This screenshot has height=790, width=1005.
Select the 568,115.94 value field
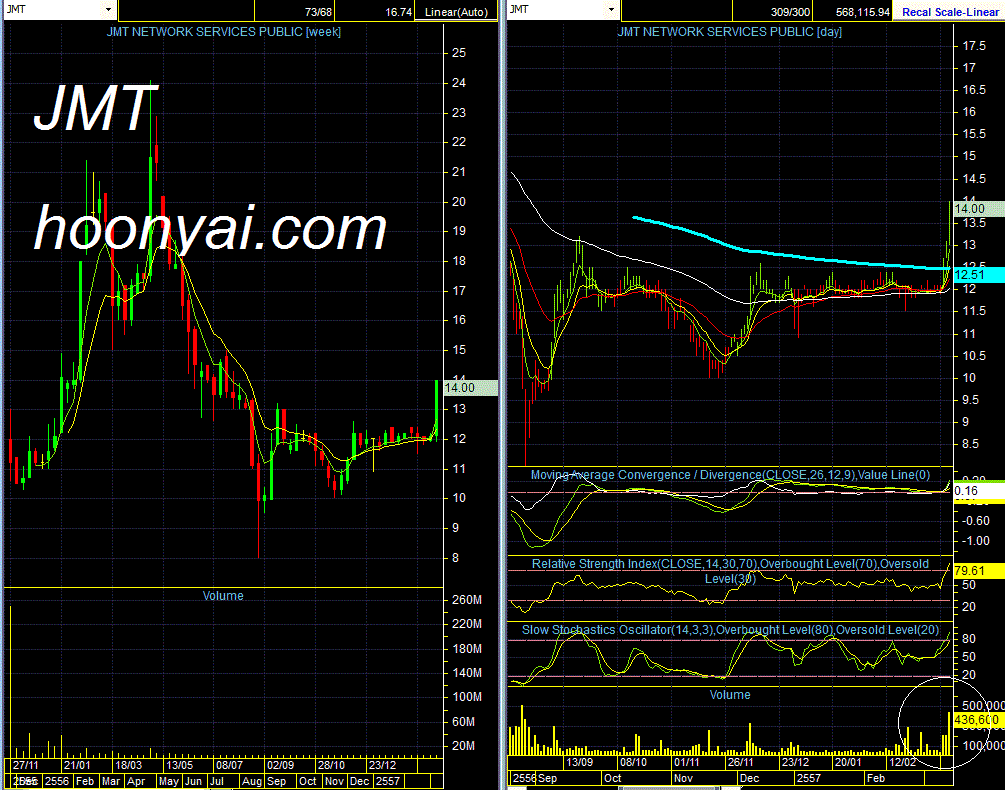point(852,12)
